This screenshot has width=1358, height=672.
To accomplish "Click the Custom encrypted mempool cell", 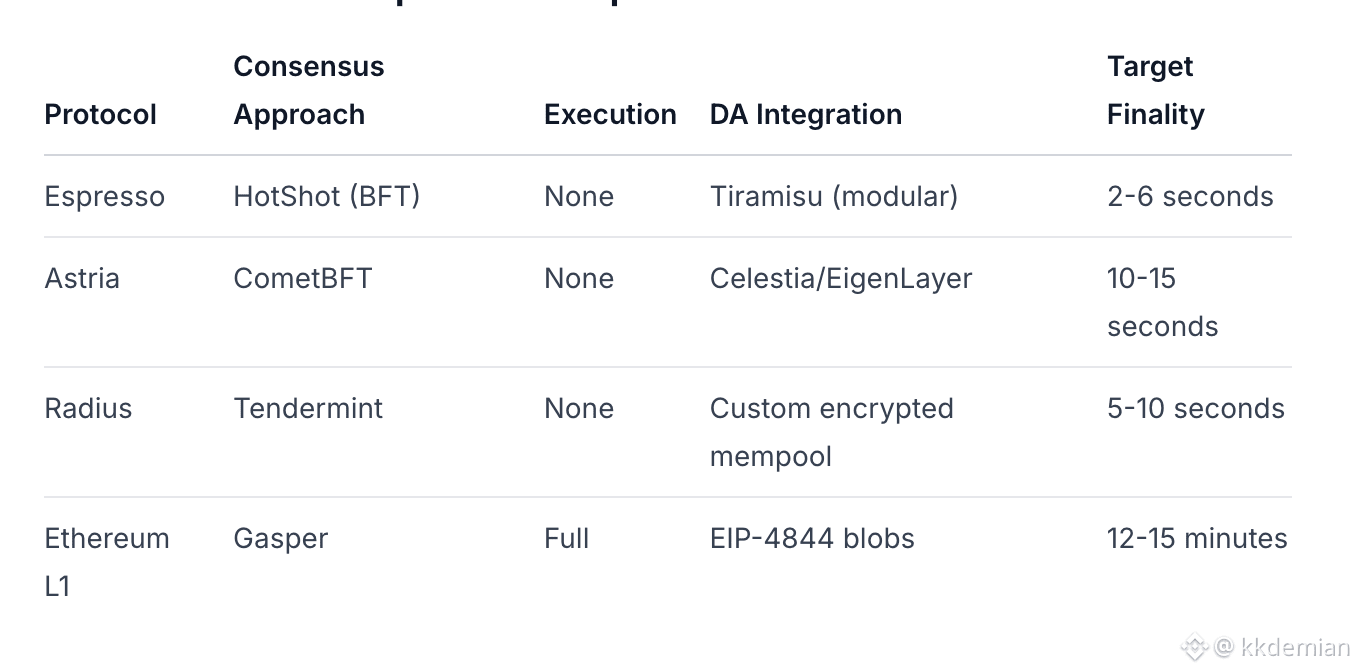I will pyautogui.click(x=831, y=432).
